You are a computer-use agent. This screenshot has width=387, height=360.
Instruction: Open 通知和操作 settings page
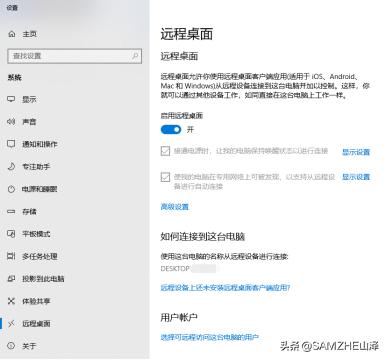coord(40,144)
